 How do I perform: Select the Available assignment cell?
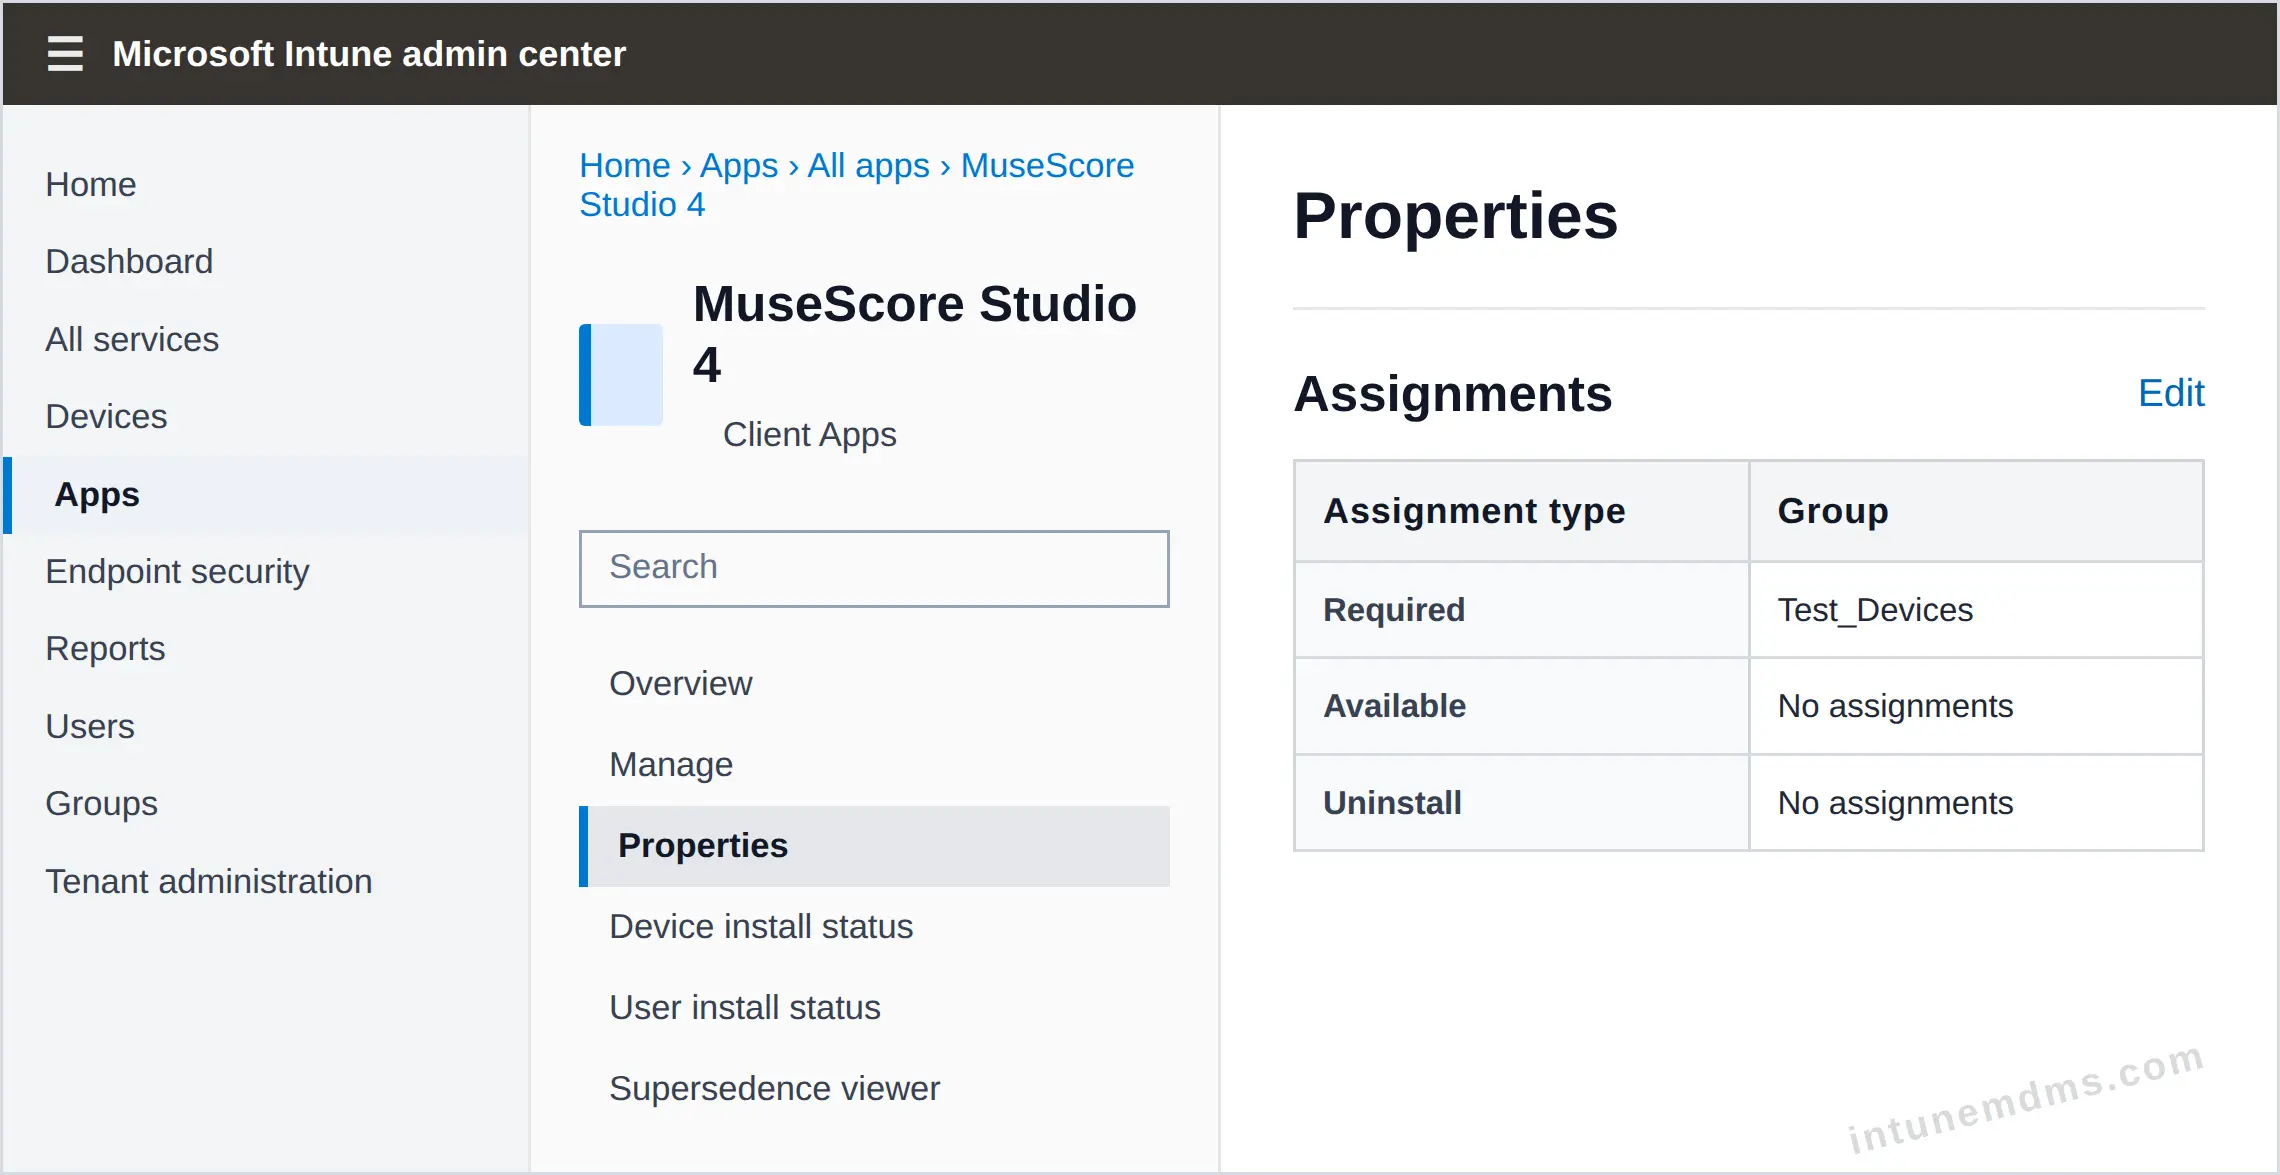pyautogui.click(x=1521, y=706)
